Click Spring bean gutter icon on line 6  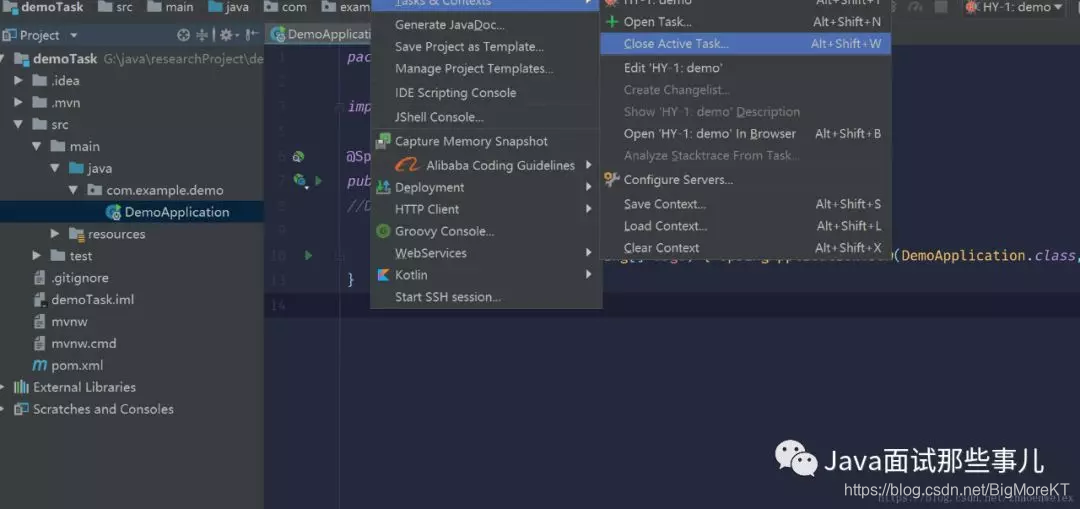[298, 157]
